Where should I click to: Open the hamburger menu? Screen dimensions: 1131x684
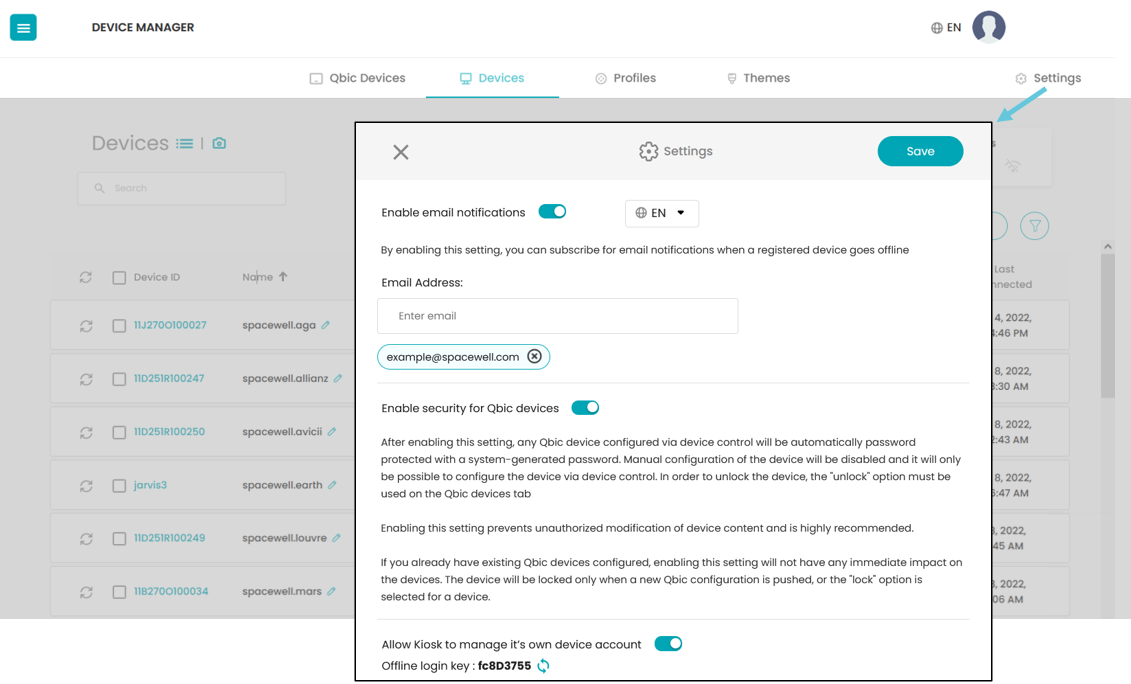pos(23,28)
